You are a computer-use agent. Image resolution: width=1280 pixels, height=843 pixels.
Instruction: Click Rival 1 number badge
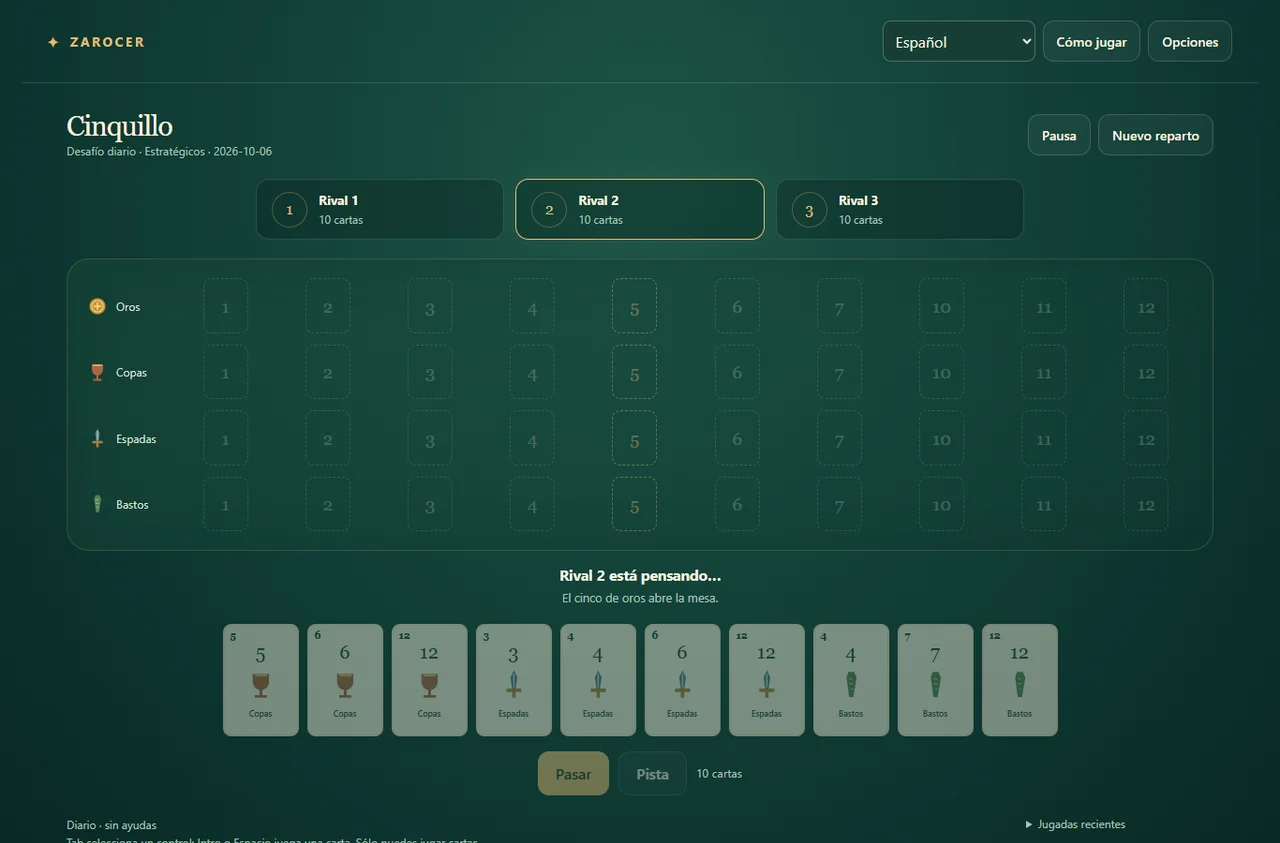(x=290, y=210)
